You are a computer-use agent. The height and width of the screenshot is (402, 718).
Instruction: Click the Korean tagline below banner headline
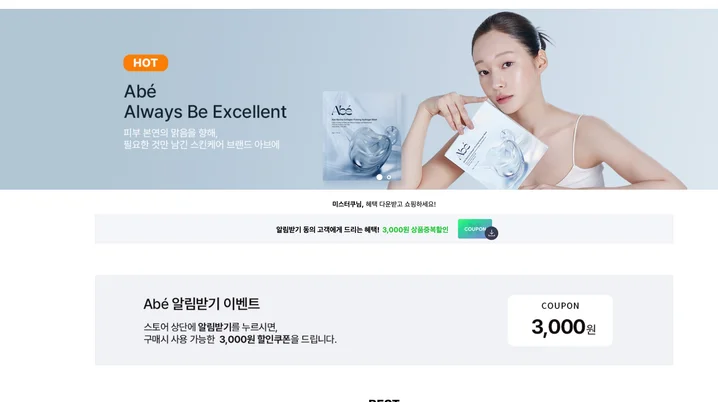coord(201,139)
